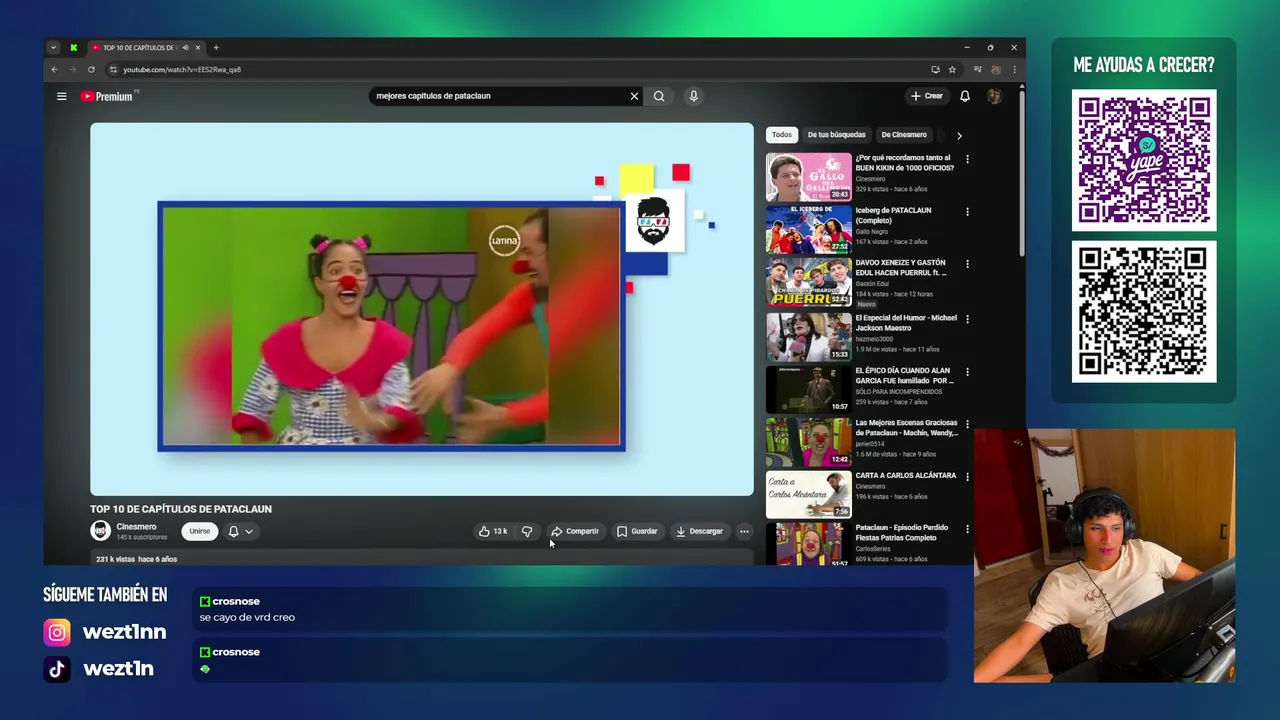Open the account avatar menu
The width and height of the screenshot is (1280, 720).
994,96
